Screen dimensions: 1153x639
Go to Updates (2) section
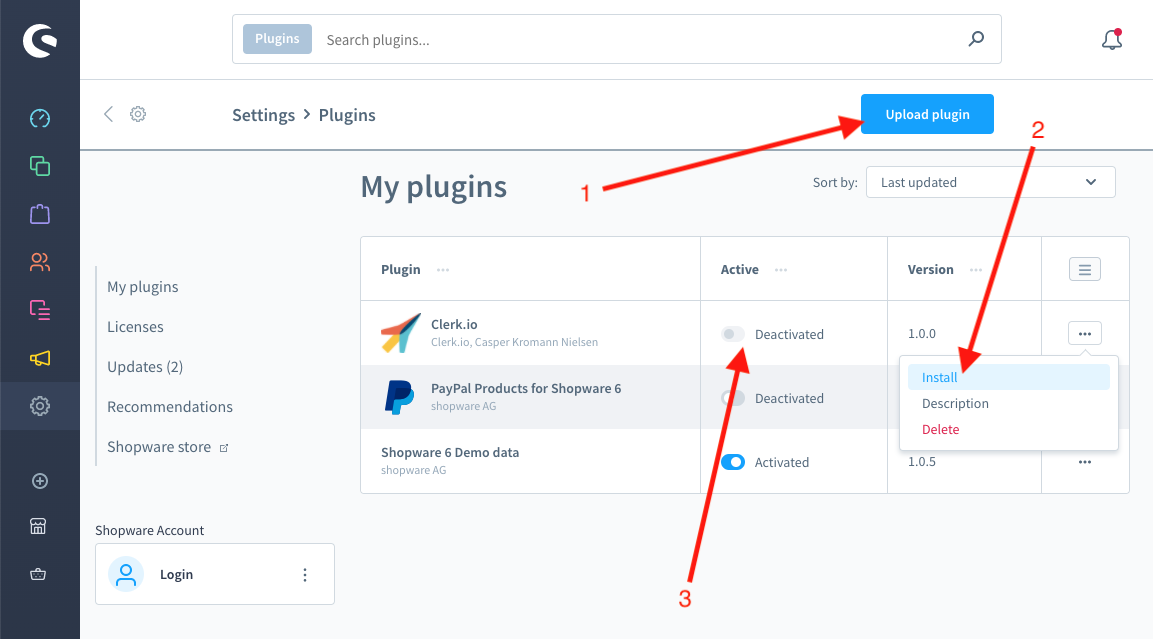click(x=145, y=367)
